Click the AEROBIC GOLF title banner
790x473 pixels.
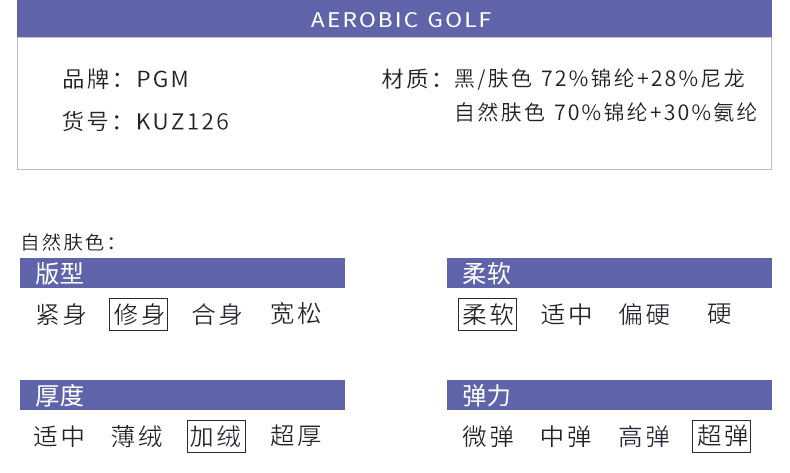point(394,19)
